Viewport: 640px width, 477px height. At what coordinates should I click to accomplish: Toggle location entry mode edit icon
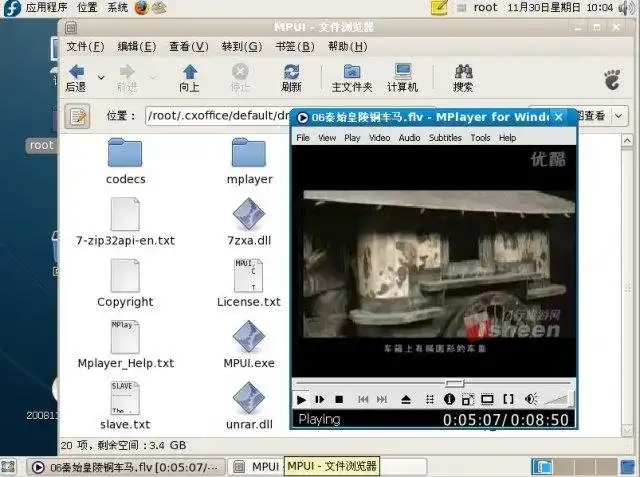(x=78, y=116)
